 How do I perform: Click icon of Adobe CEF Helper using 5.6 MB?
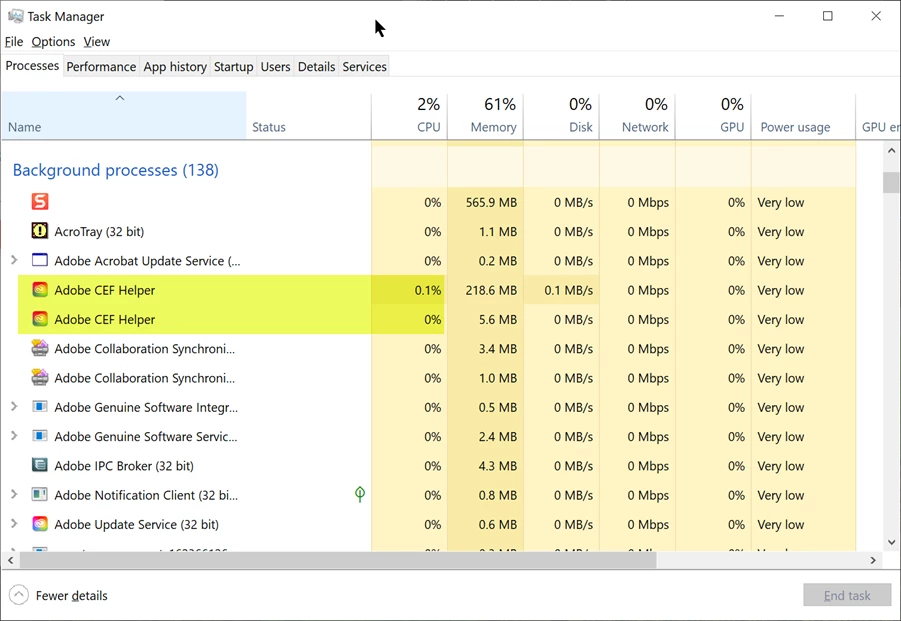coord(40,319)
